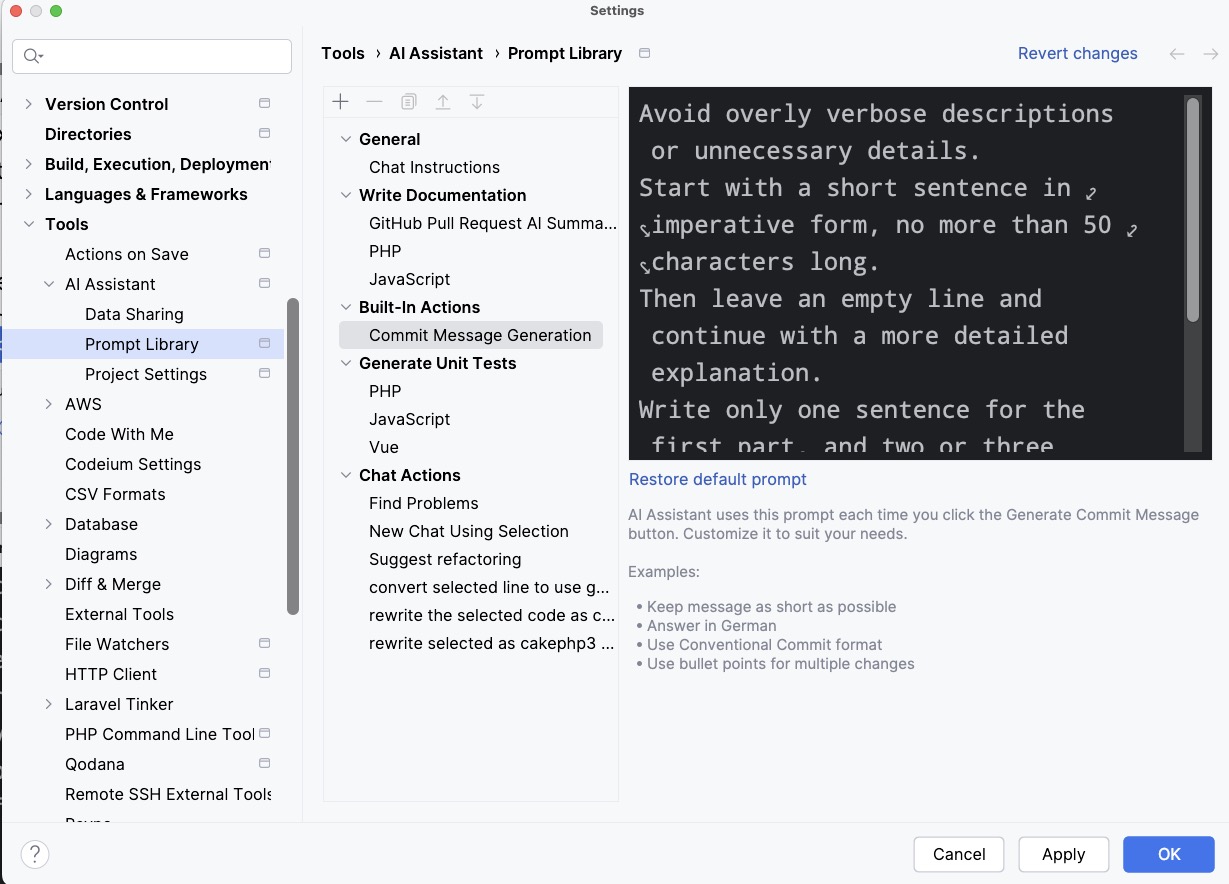The height and width of the screenshot is (884, 1229).
Task: Expand Build, Execution, Deployment section
Action: [28, 164]
